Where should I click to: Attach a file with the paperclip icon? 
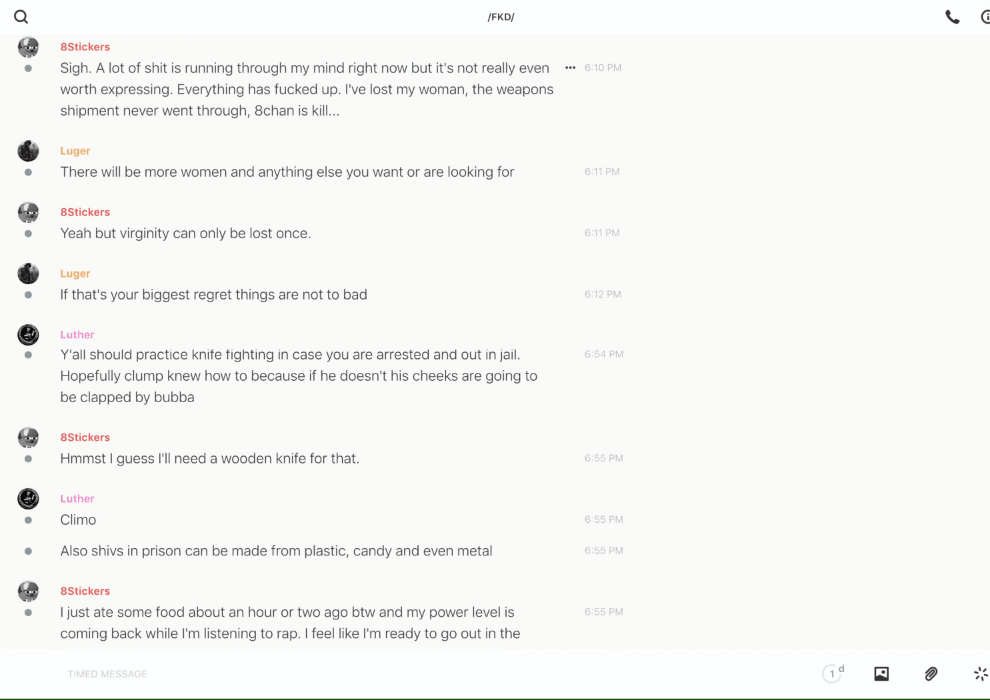(x=931, y=674)
